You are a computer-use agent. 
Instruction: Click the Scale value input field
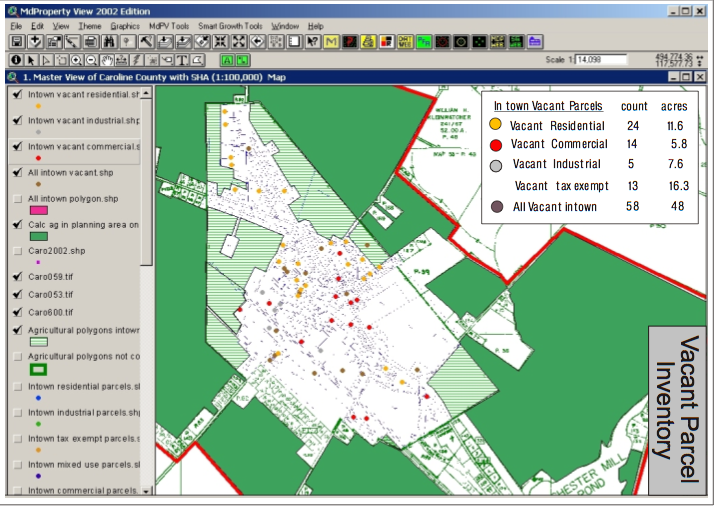pyautogui.click(x=601, y=60)
